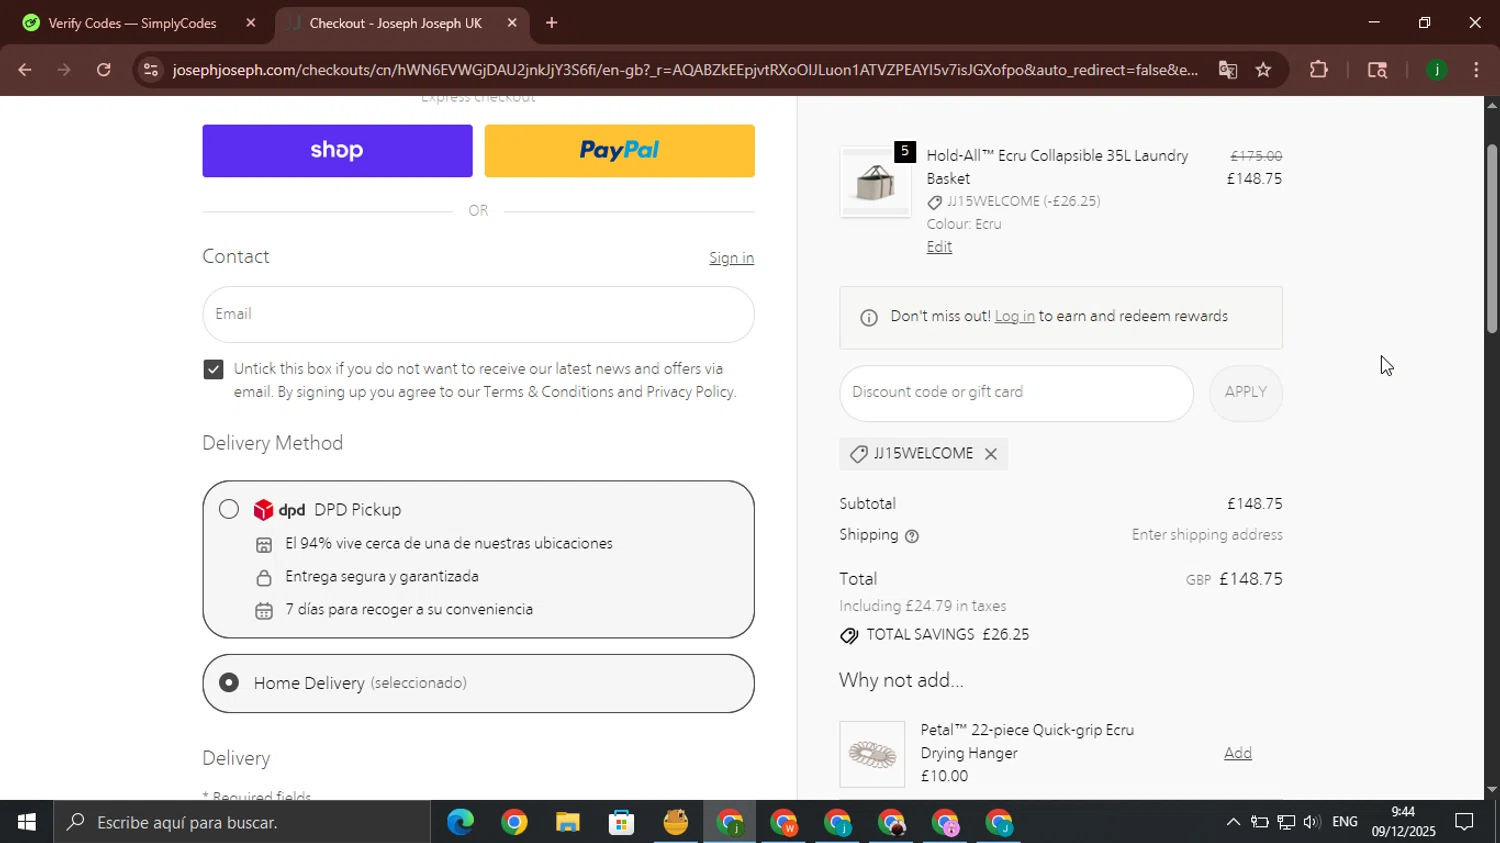Click the volume speaker tray icon
This screenshot has width=1500, height=843.
[1311, 822]
